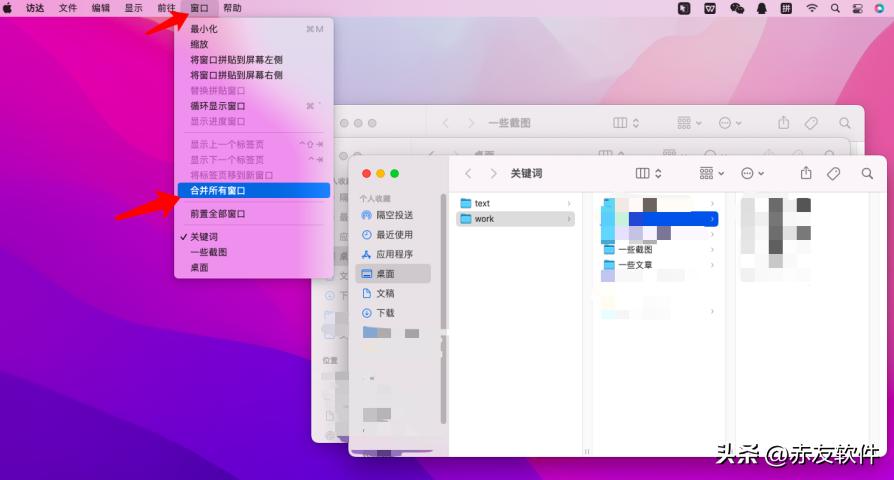Viewport: 894px width, 480px height.
Task: Expand the work folder chevron
Action: [x=568, y=219]
